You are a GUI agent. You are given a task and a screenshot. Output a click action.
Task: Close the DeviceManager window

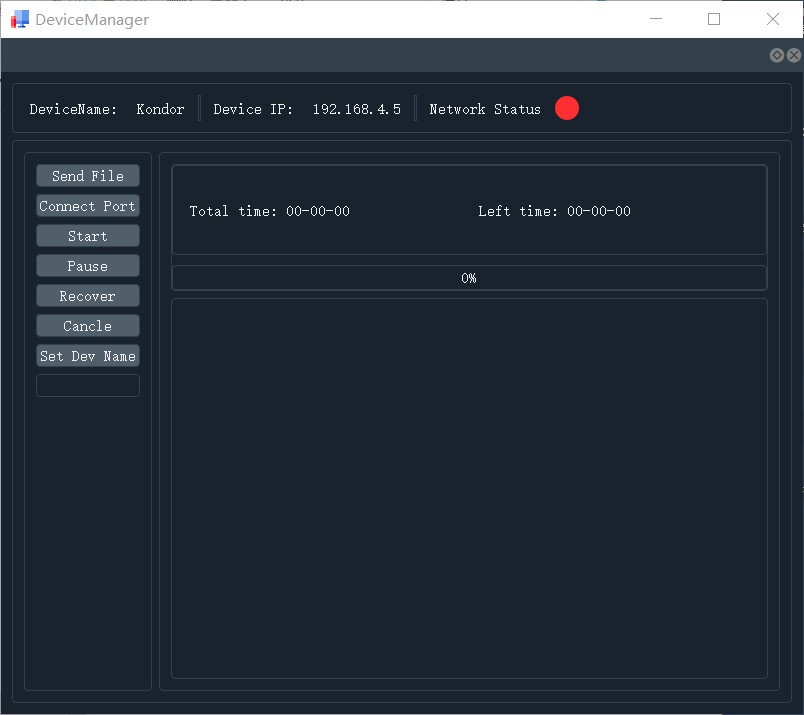pyautogui.click(x=773, y=19)
